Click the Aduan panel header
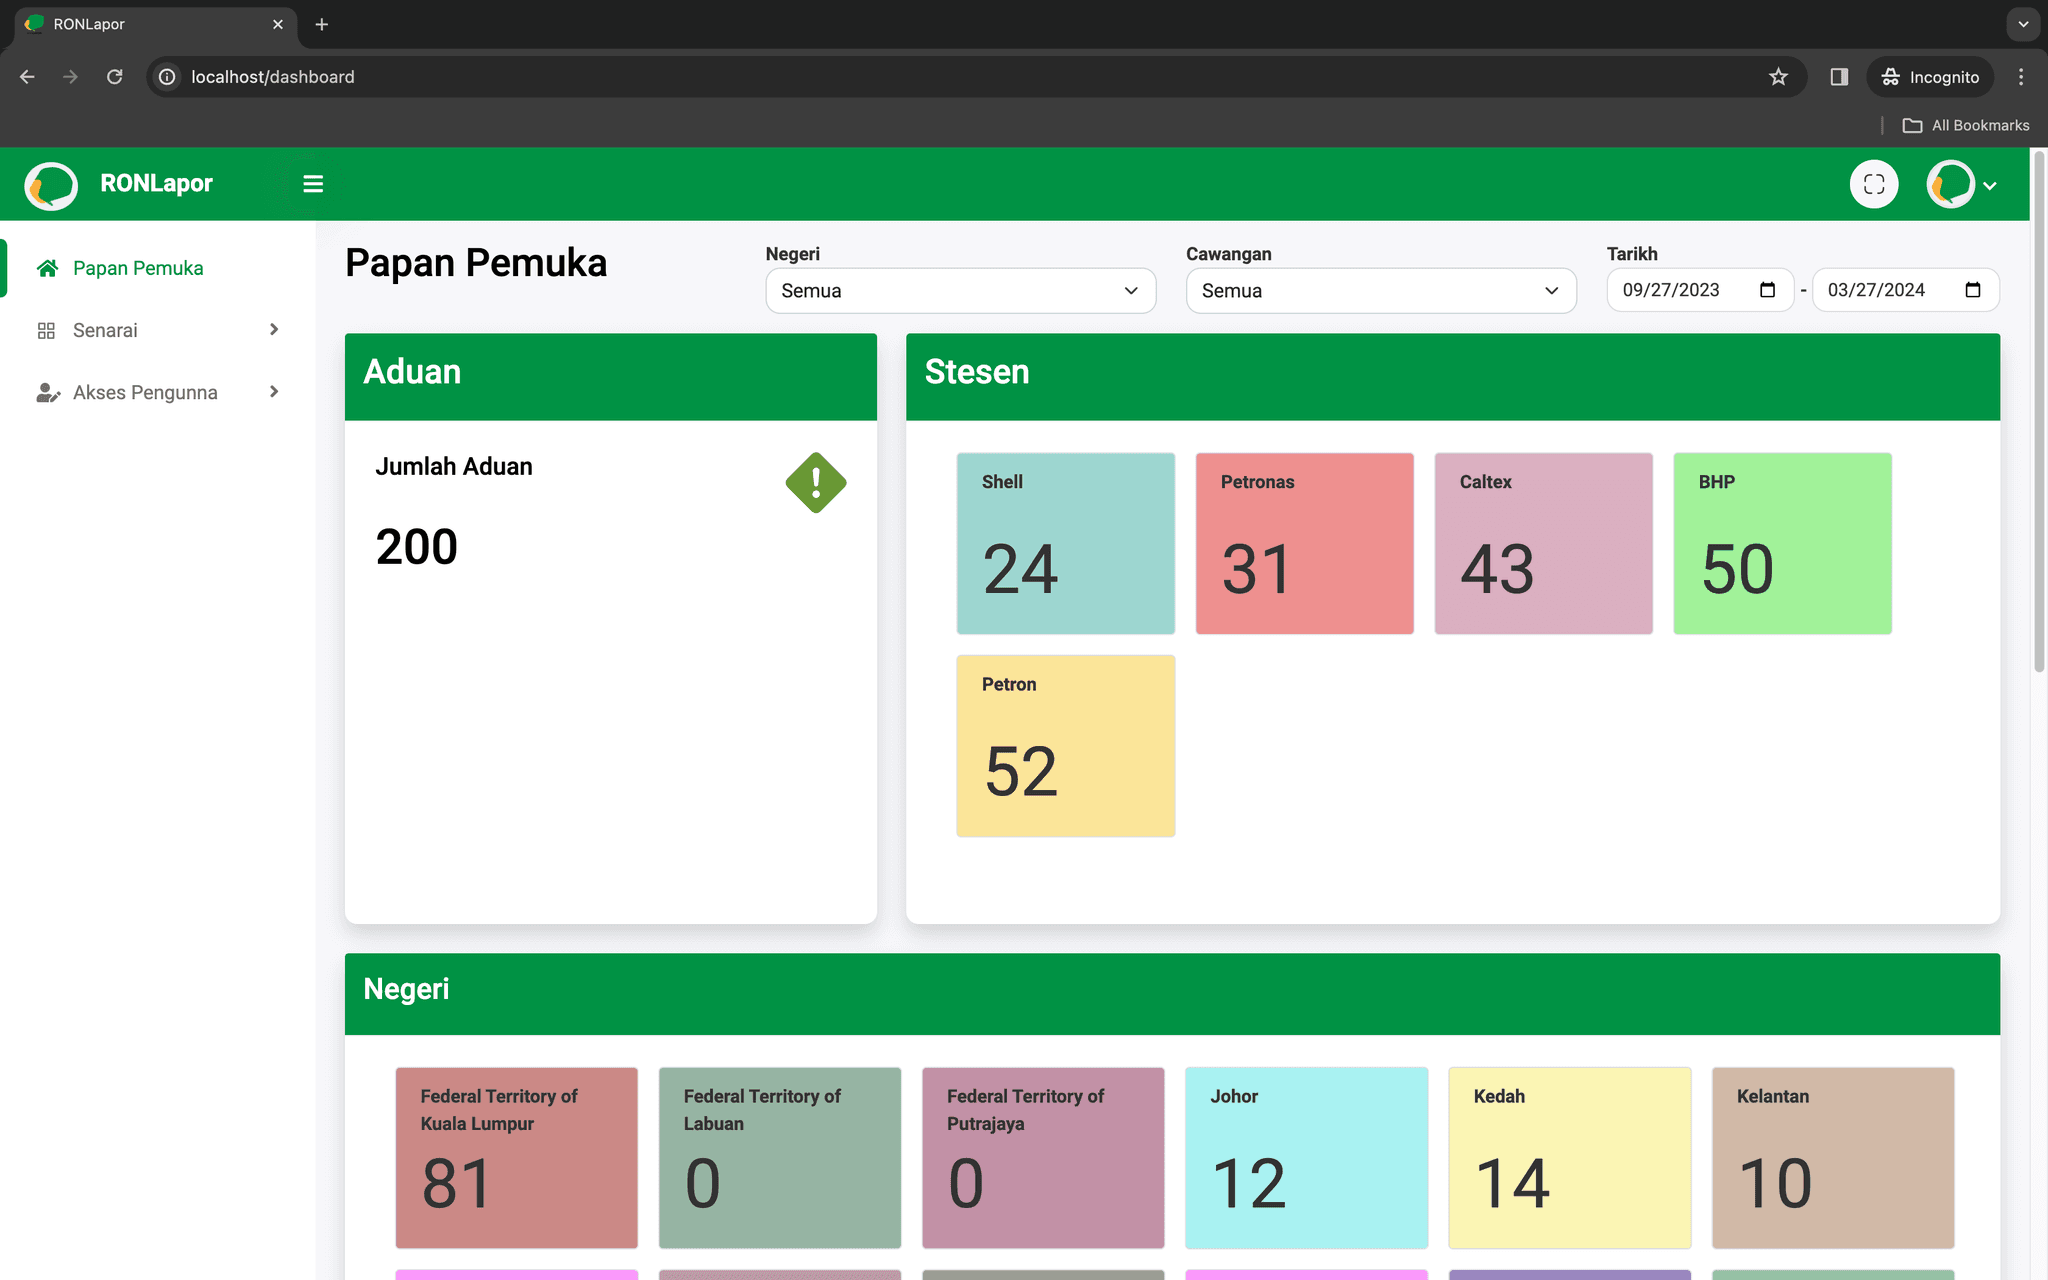2048x1280 pixels. point(611,376)
